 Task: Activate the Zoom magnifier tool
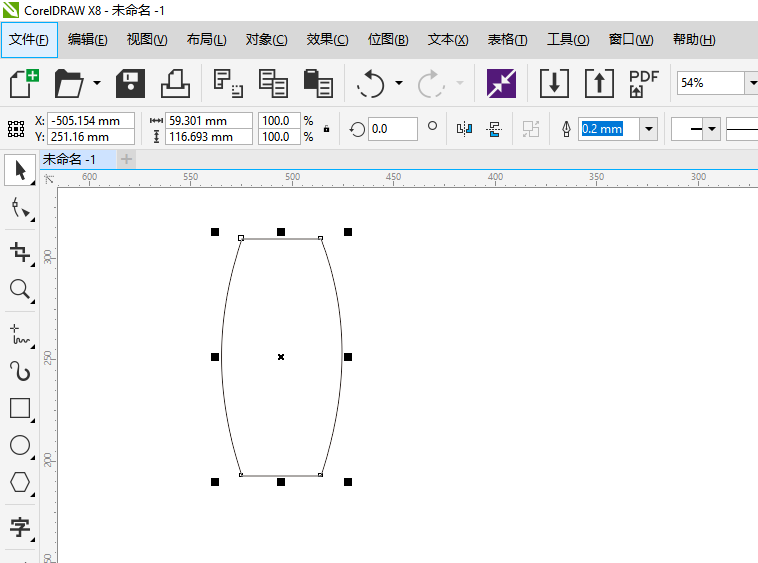coord(19,290)
